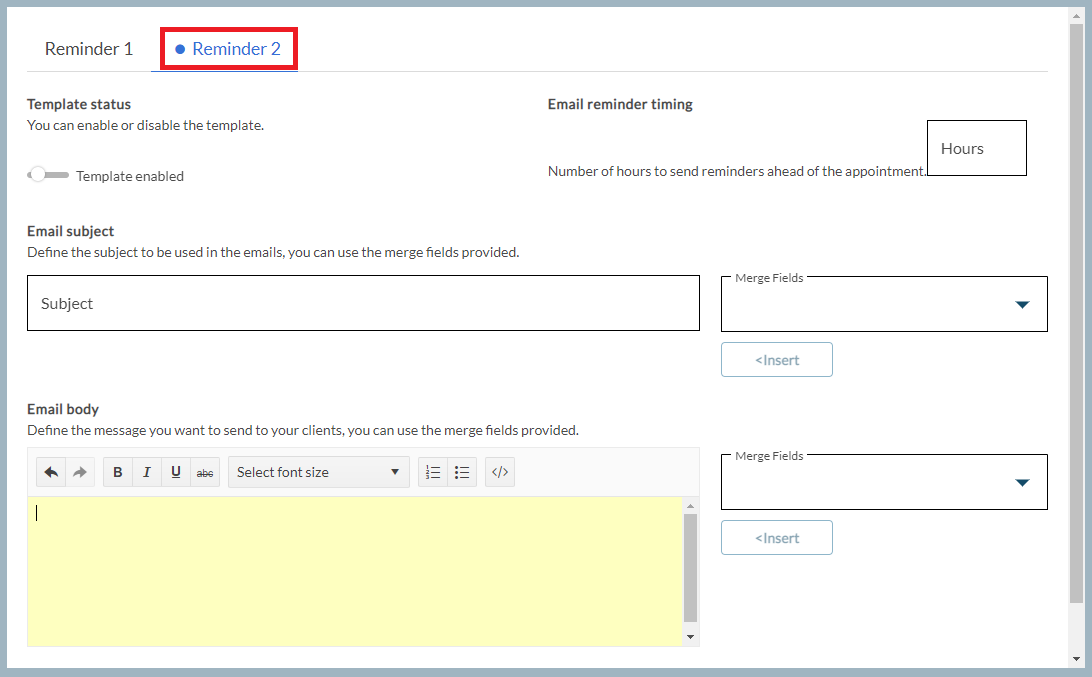Open the Select font size dropdown
Image resolution: width=1092 pixels, height=677 pixels.
318,472
